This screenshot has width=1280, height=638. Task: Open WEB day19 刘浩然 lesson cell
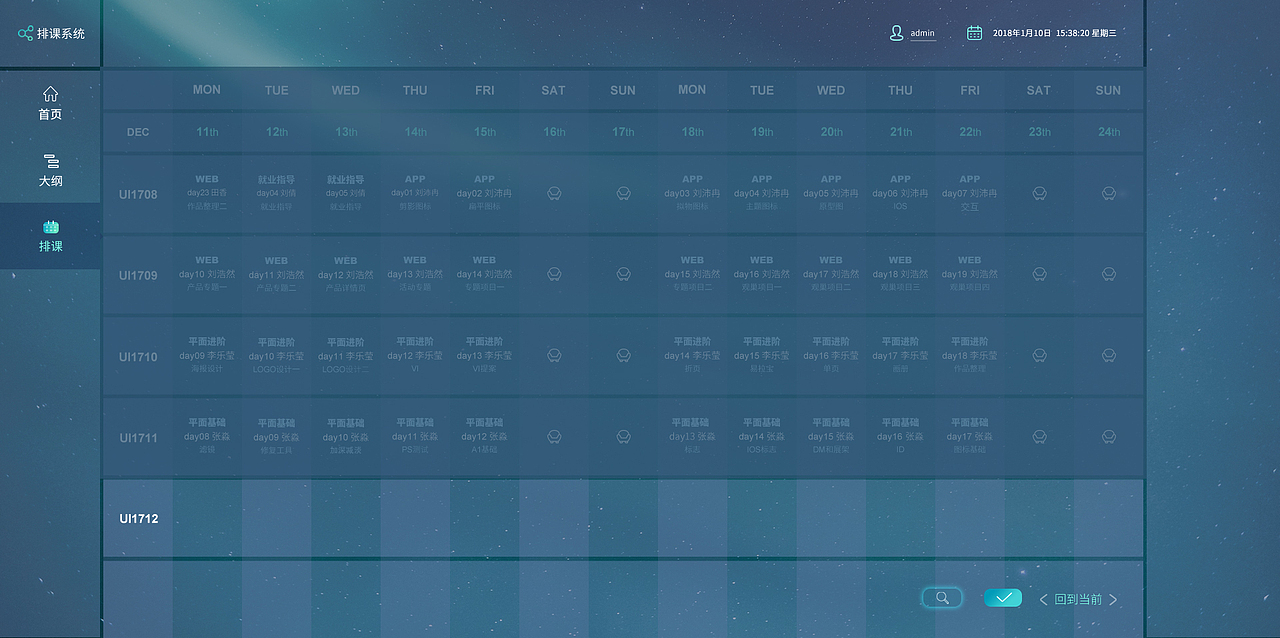click(970, 274)
